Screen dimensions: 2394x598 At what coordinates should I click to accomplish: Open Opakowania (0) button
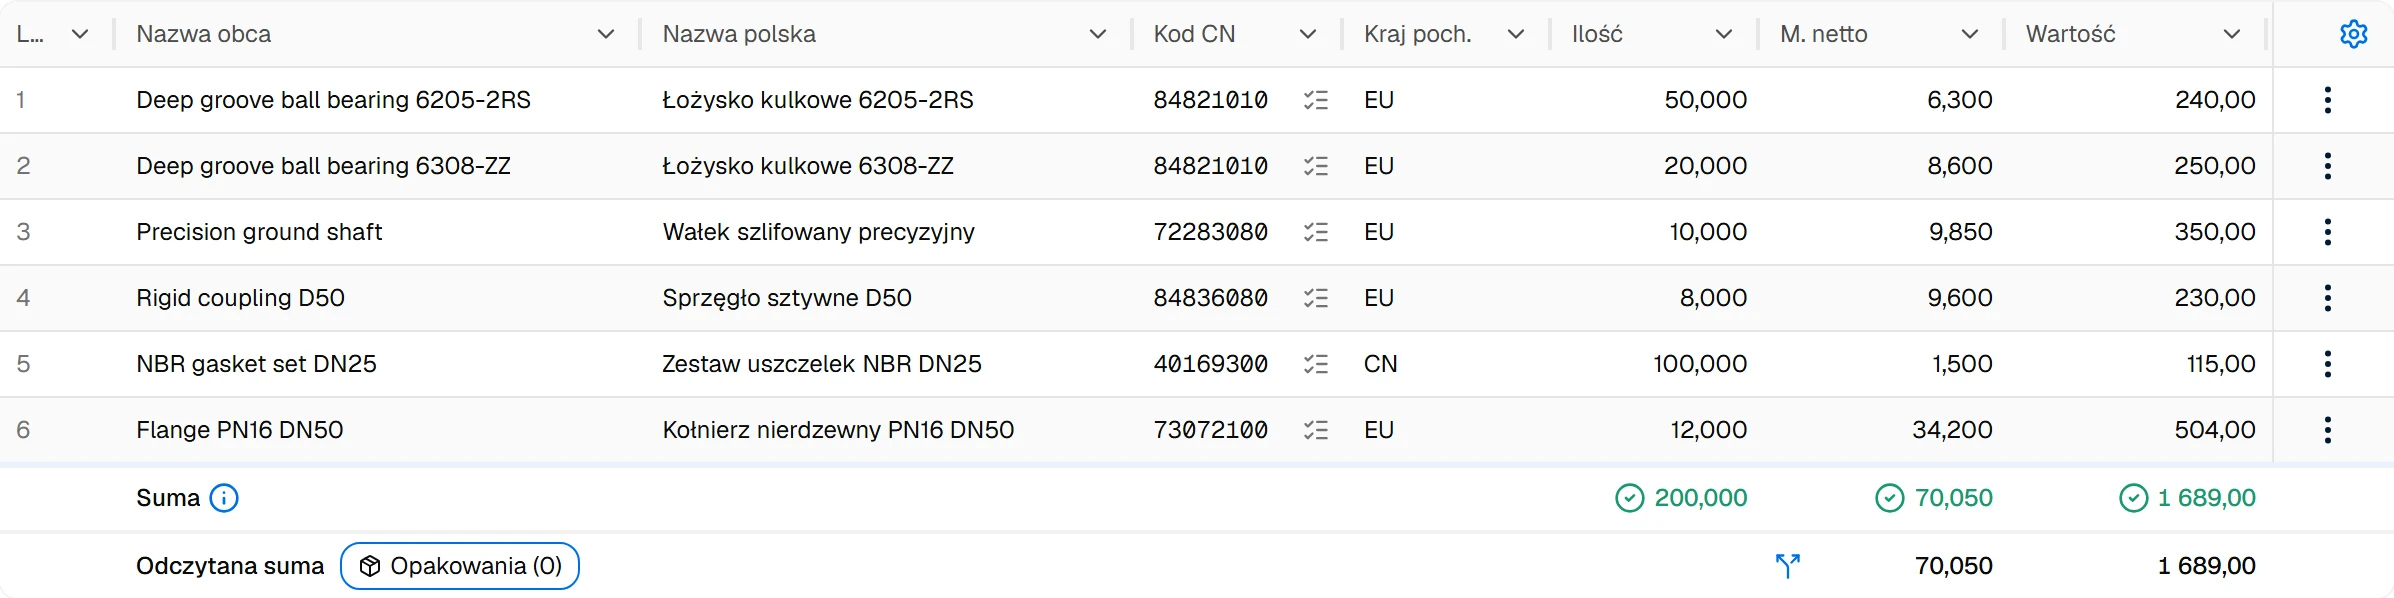coord(460,566)
